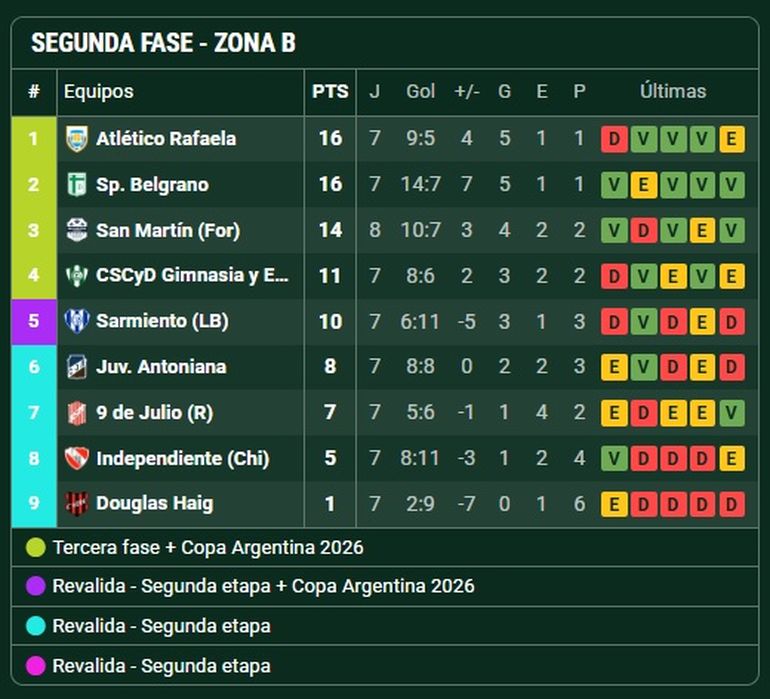Click 9 de Julio's latest green V result
The height and width of the screenshot is (699, 770).
(732, 412)
